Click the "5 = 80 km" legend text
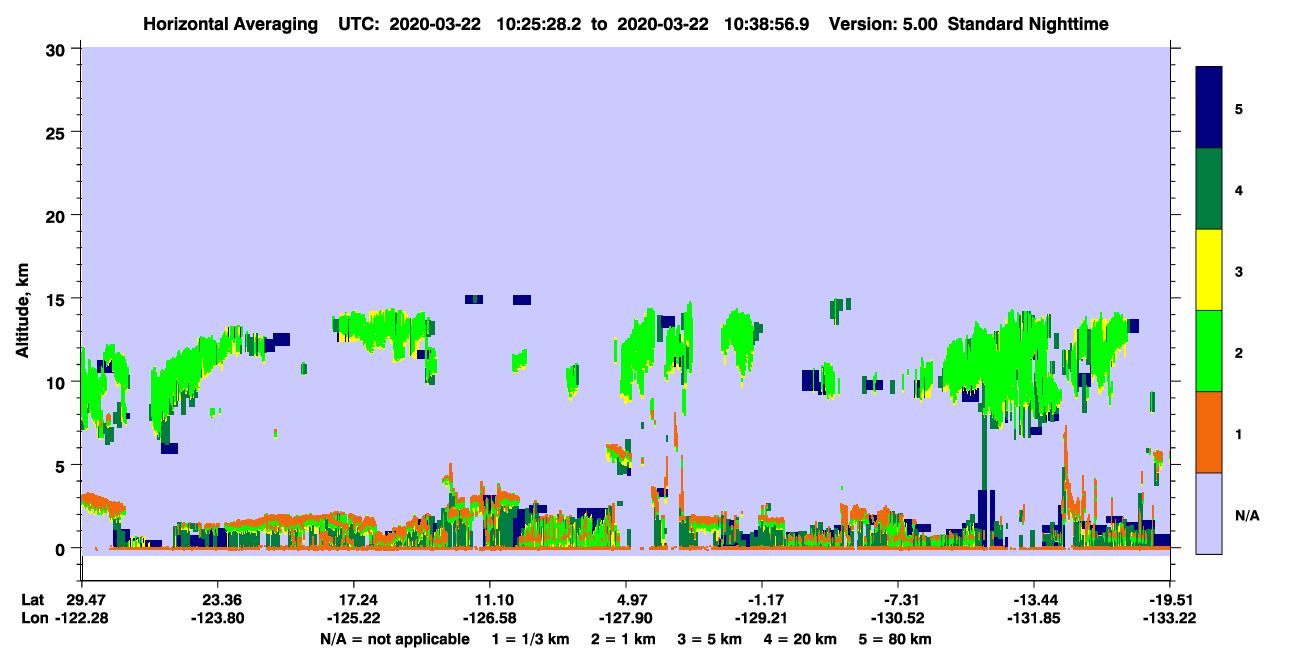Screen dimensions: 1300x667 [895, 639]
